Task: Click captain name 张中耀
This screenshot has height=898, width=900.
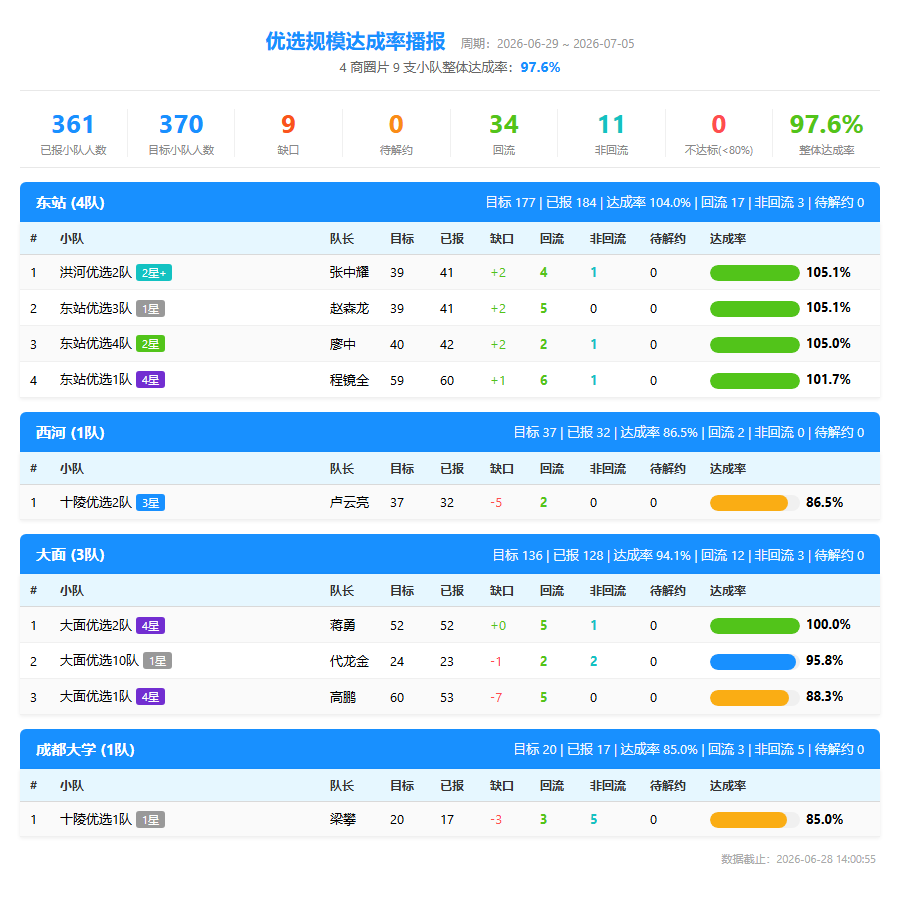Action: [349, 273]
